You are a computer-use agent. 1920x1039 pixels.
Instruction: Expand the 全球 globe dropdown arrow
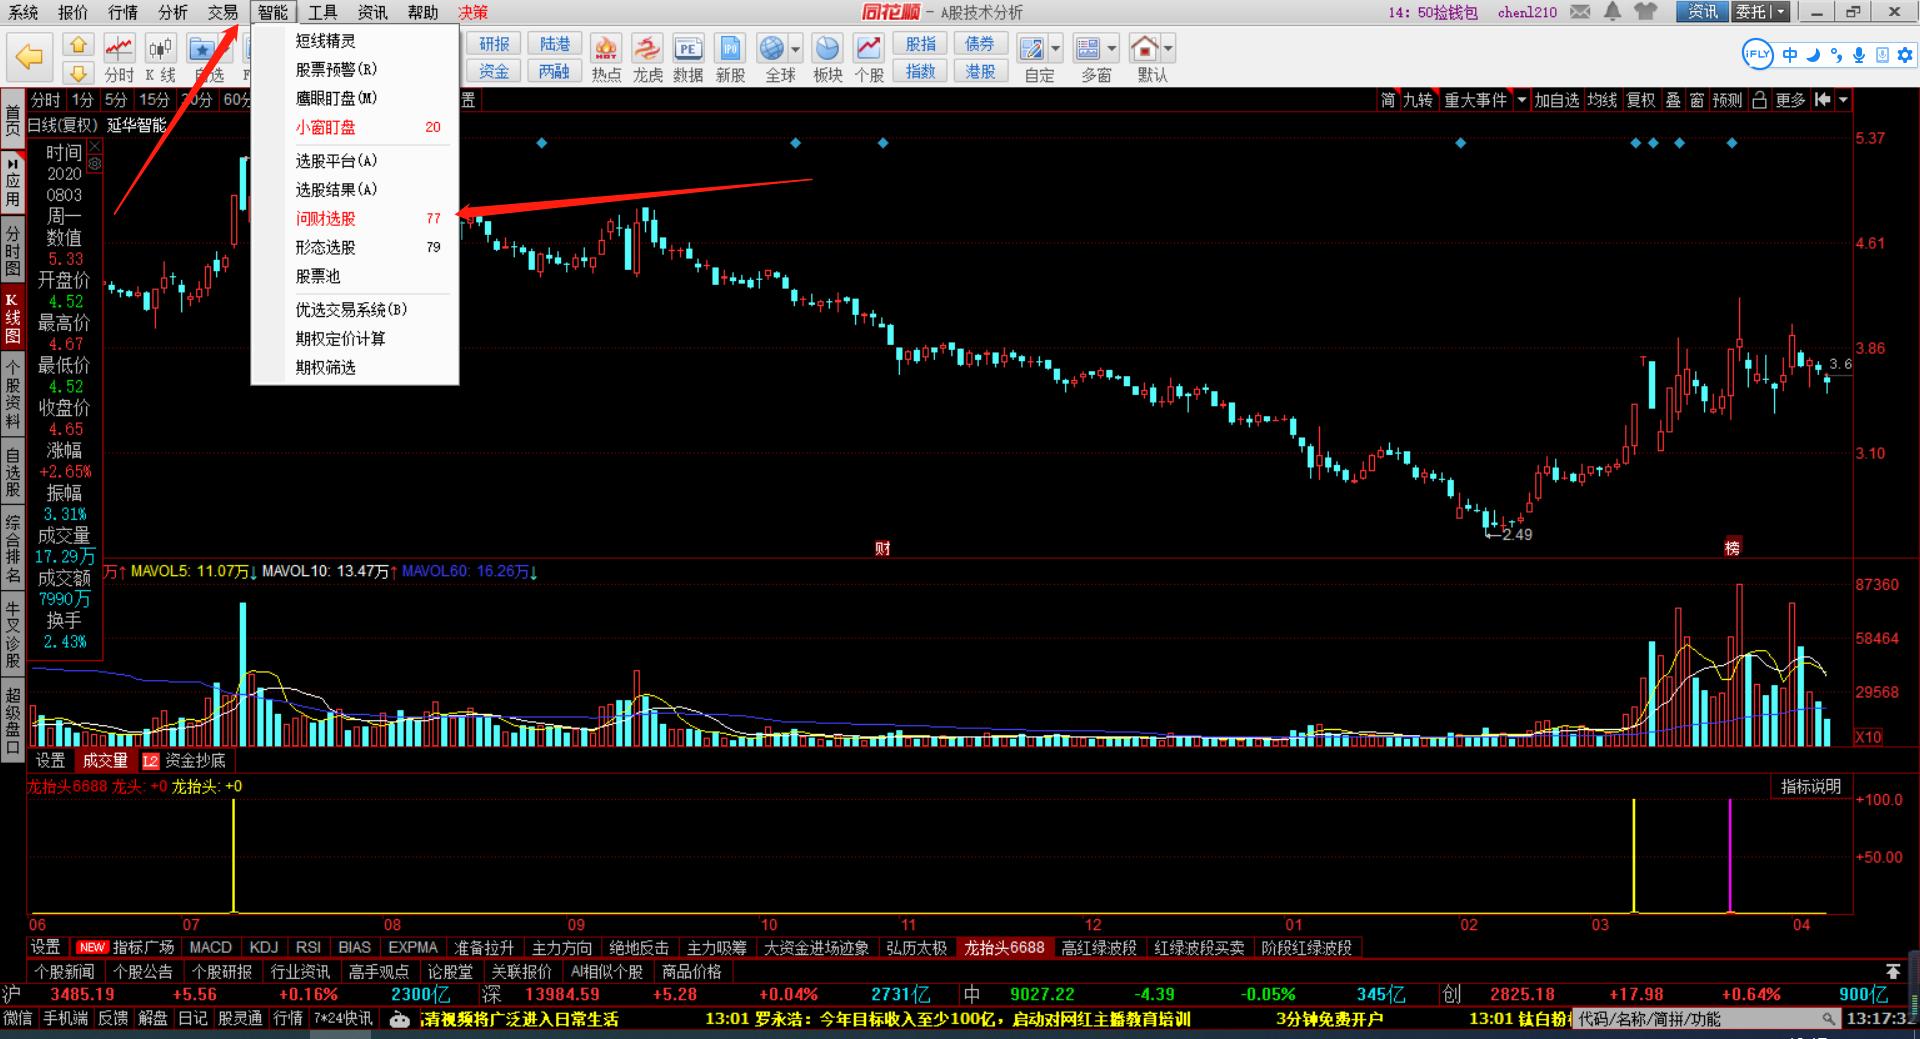(x=796, y=49)
